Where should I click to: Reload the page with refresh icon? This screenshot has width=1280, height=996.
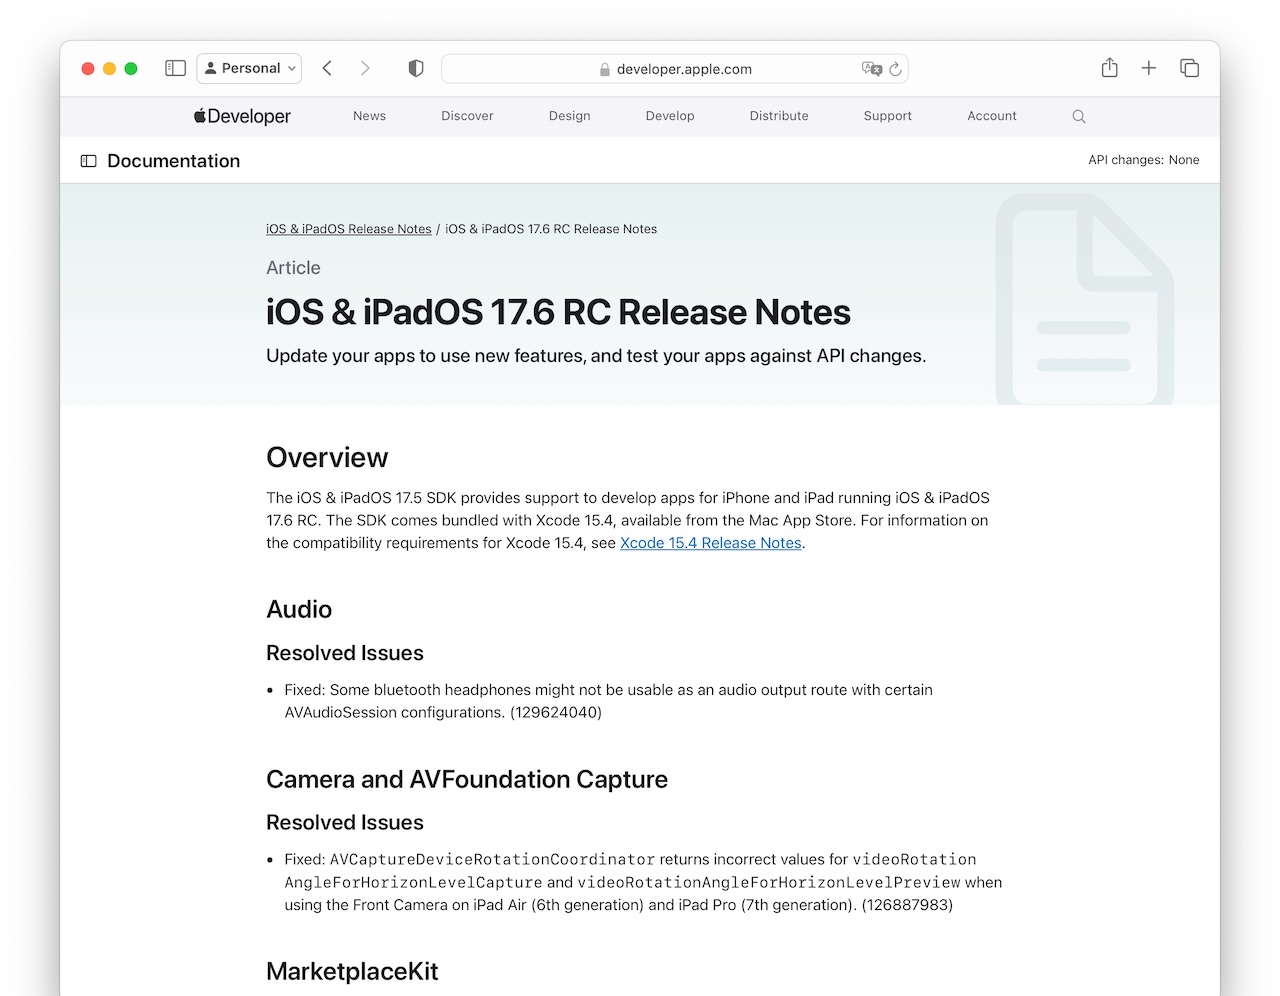(895, 69)
